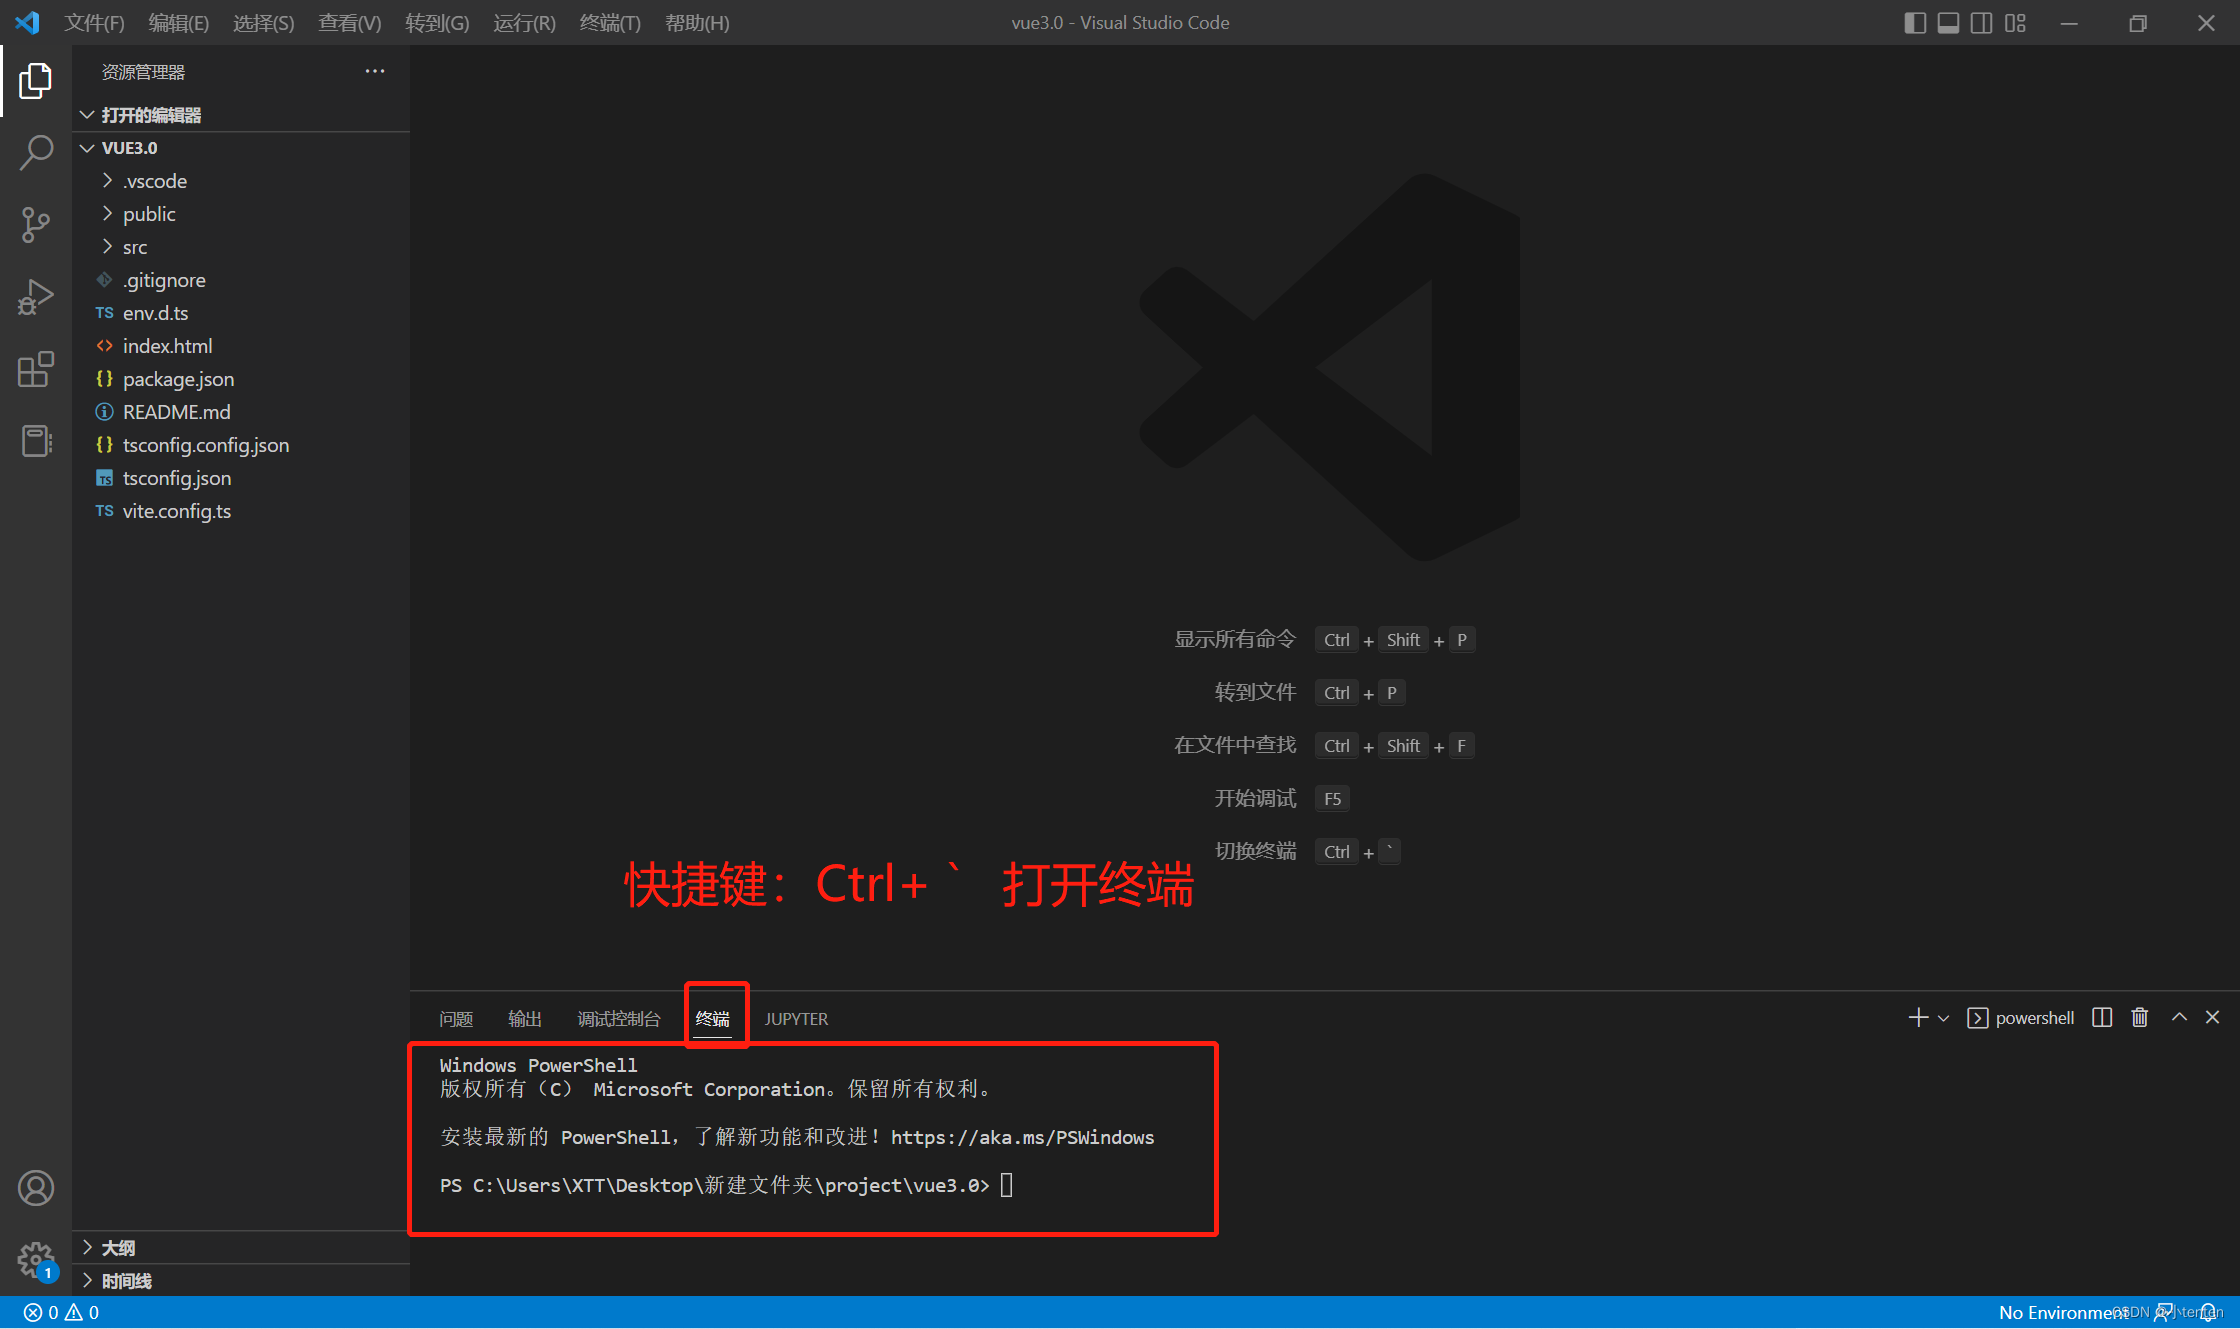Expand the 大纲 outline section
Viewport: 2240px width, 1329px height.
click(241, 1248)
